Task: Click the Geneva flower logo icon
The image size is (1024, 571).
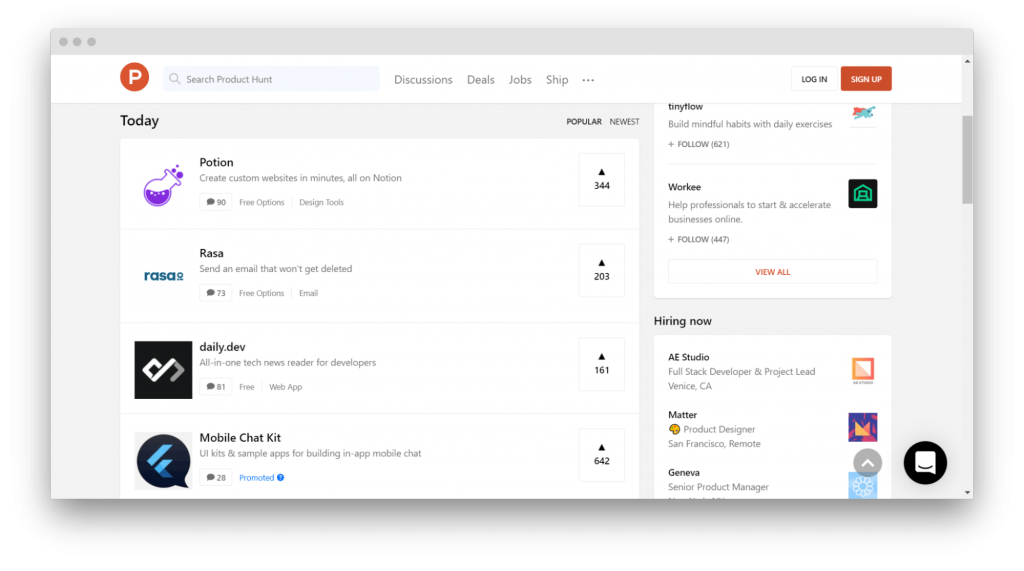Action: click(863, 485)
